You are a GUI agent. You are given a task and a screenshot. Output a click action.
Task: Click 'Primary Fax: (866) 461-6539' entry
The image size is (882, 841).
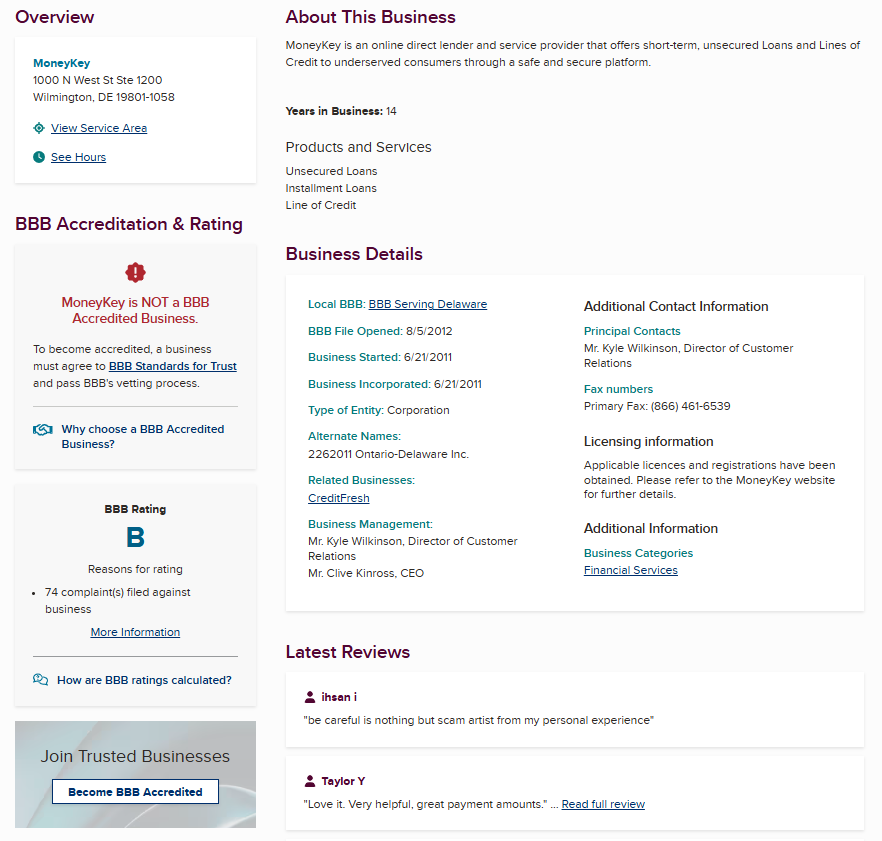point(657,406)
